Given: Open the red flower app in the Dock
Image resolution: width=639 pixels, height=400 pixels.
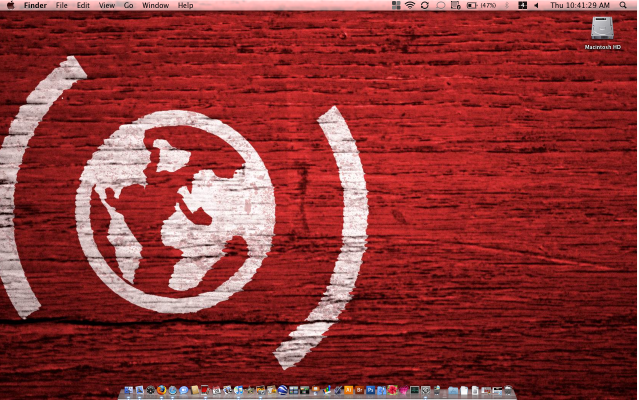Looking at the screenshot, I should pyautogui.click(x=392, y=390).
